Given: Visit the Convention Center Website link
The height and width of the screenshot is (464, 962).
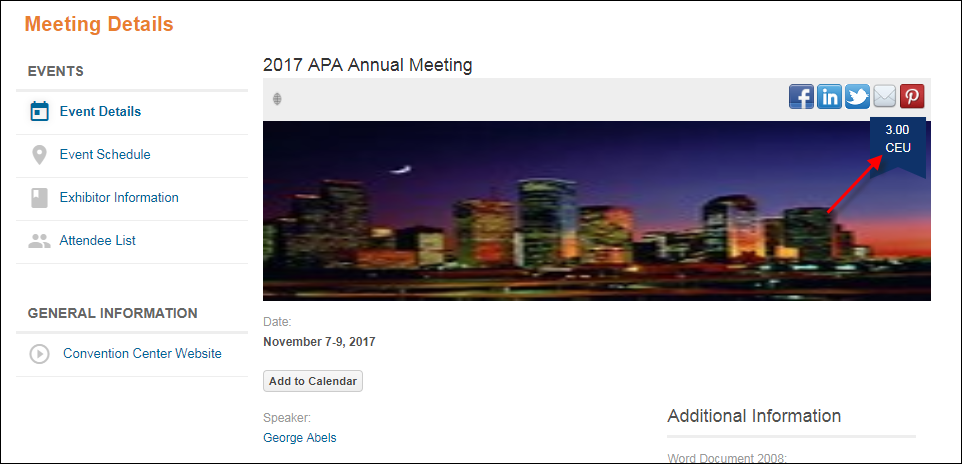Looking at the screenshot, I should click(x=142, y=354).
